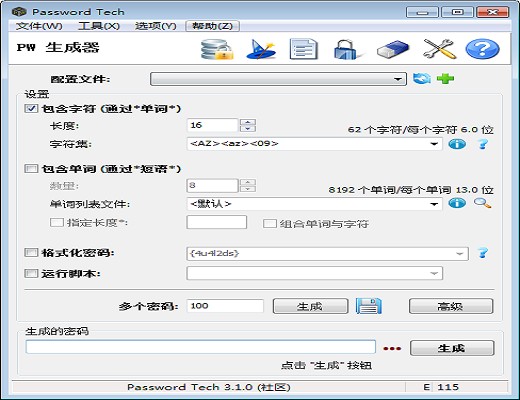This screenshot has height=400, width=520.
Task: Click the magnifier icon beside word list file
Action: tap(482, 203)
